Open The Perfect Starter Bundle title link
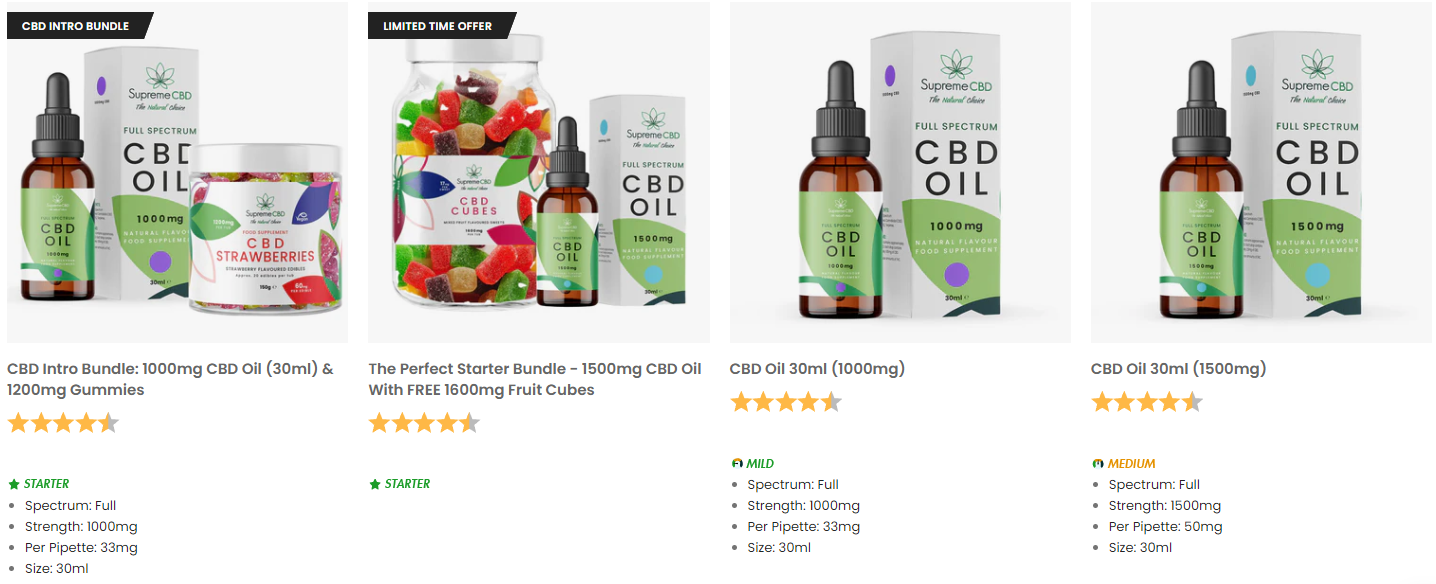This screenshot has height=584, width=1436. (535, 379)
